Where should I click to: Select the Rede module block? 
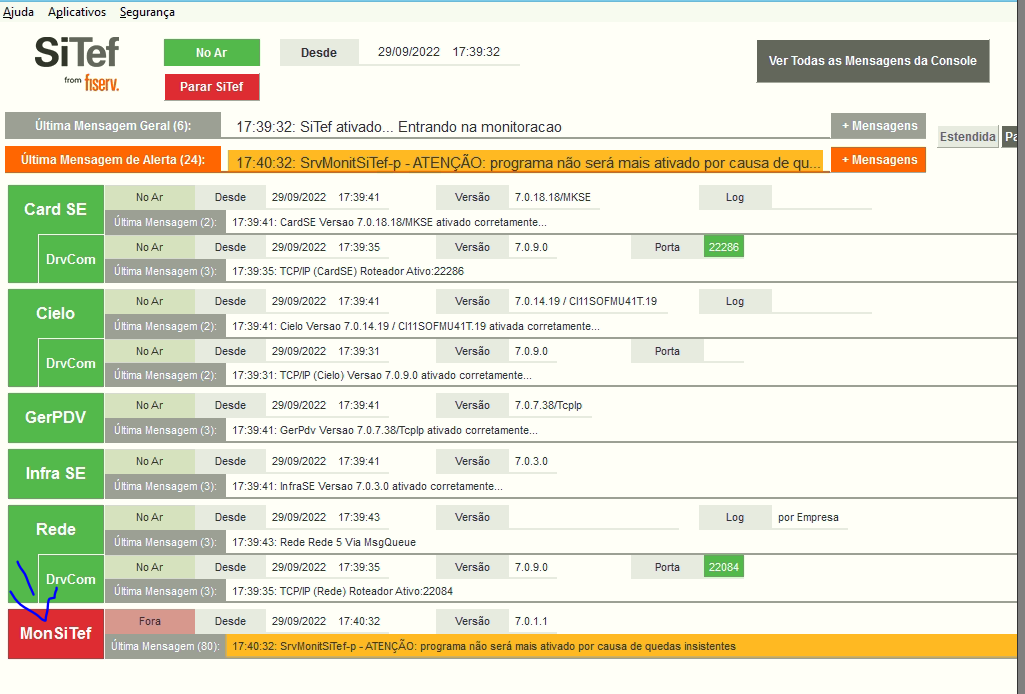pos(56,529)
